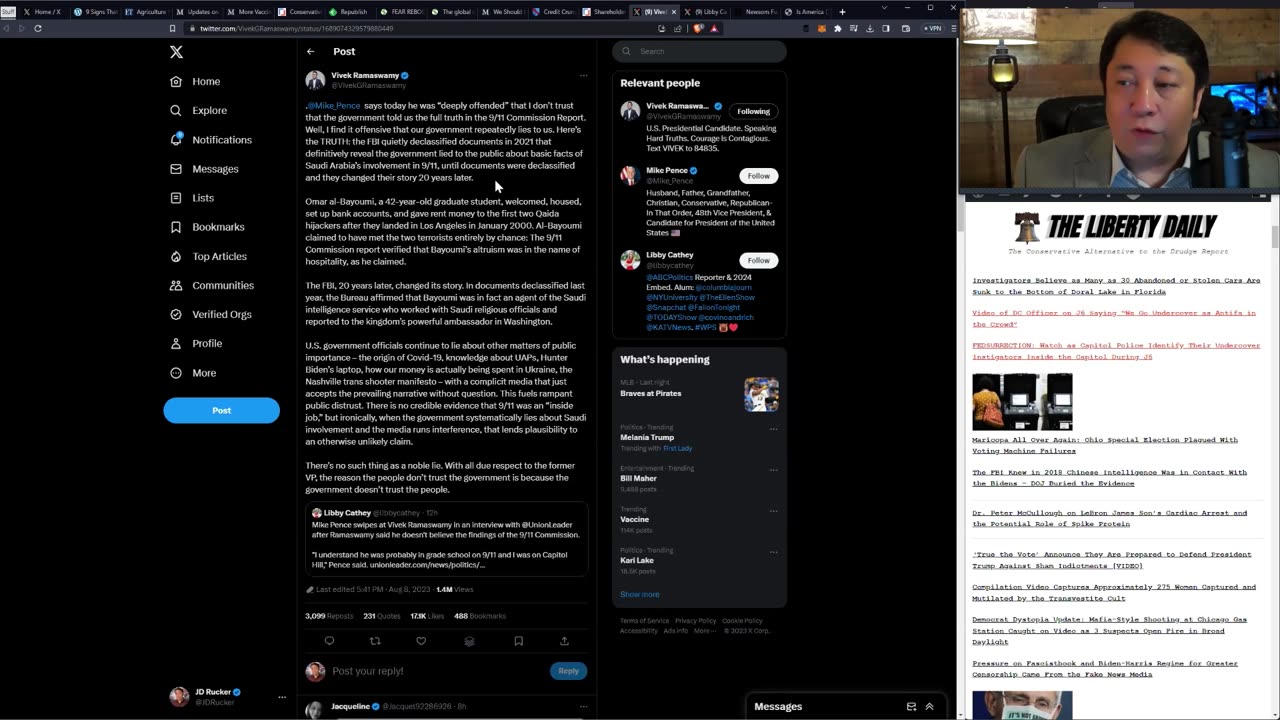Bookmark the post with the bookmark icon
1280x720 pixels.
click(518, 641)
